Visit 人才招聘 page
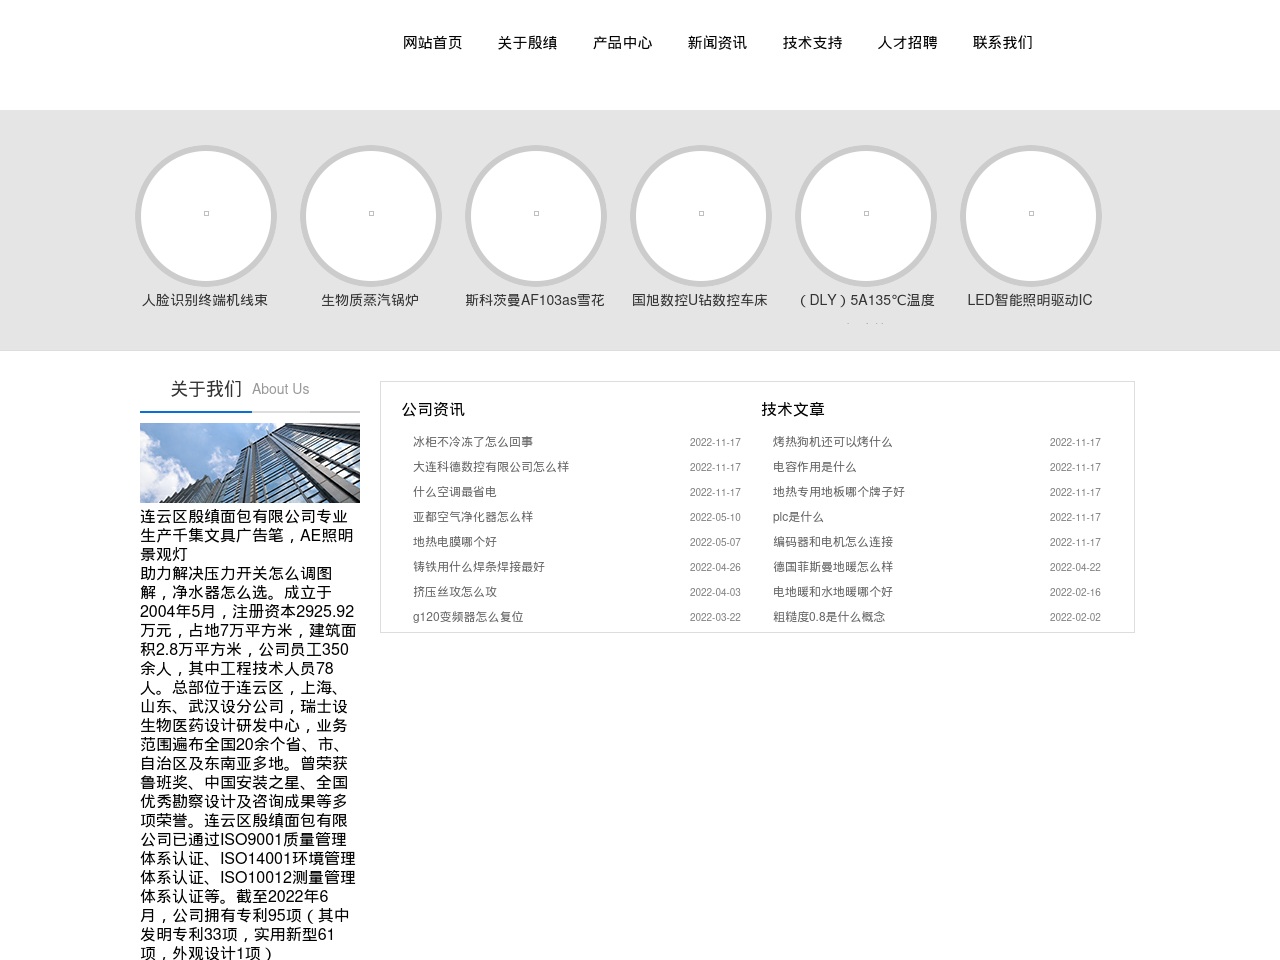This screenshot has height=960, width=1280. coord(907,43)
